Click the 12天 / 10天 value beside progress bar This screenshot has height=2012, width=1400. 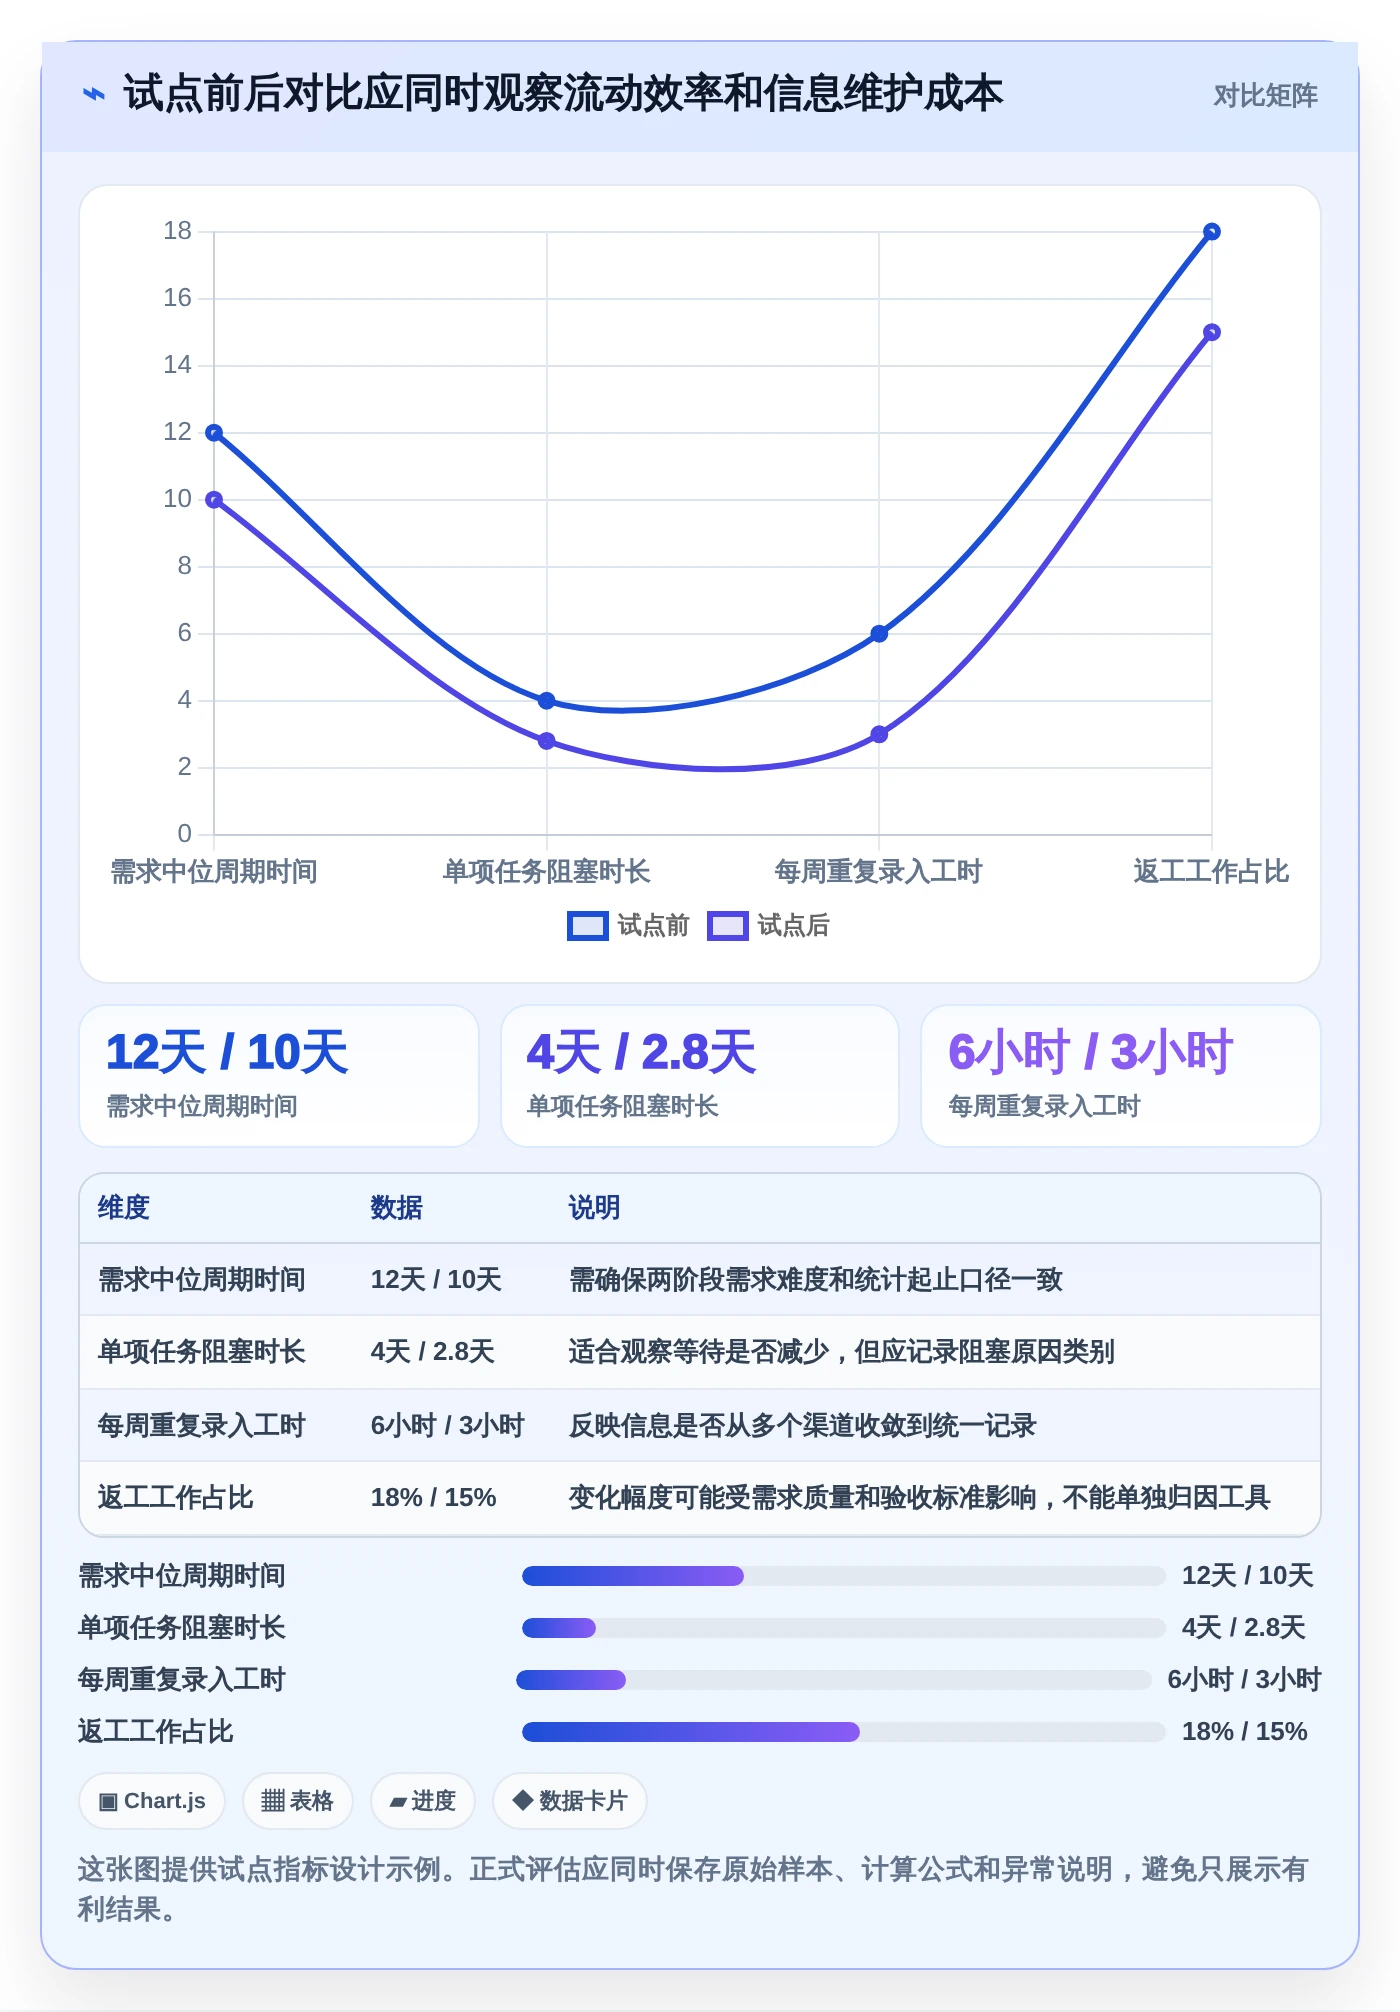pyautogui.click(x=1247, y=1576)
